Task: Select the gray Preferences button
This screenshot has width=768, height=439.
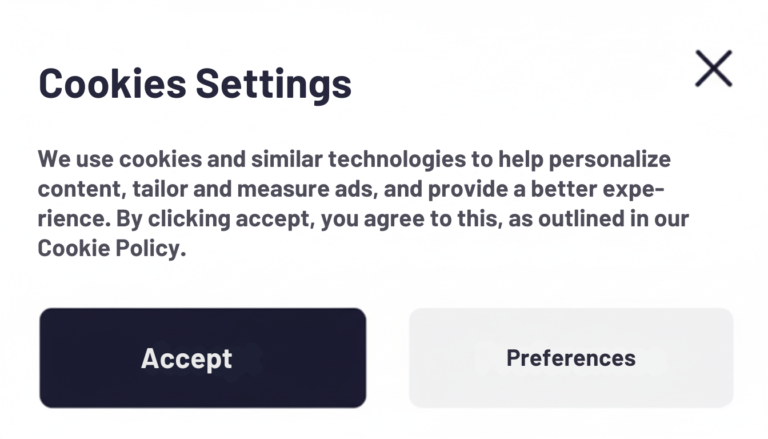Action: (570, 358)
